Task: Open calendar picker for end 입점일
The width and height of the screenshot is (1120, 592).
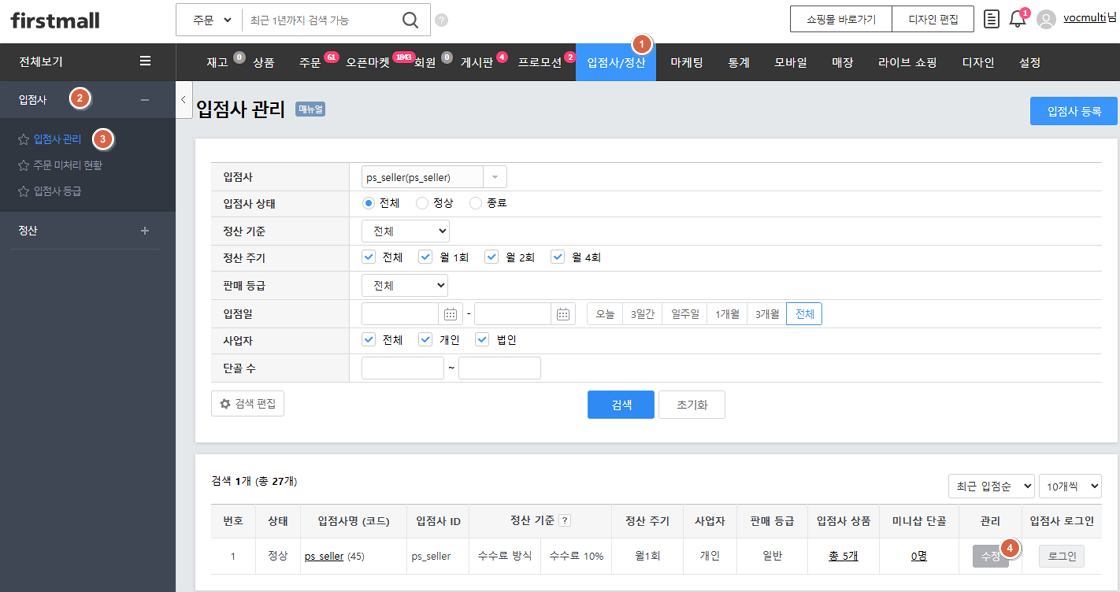Action: [563, 313]
